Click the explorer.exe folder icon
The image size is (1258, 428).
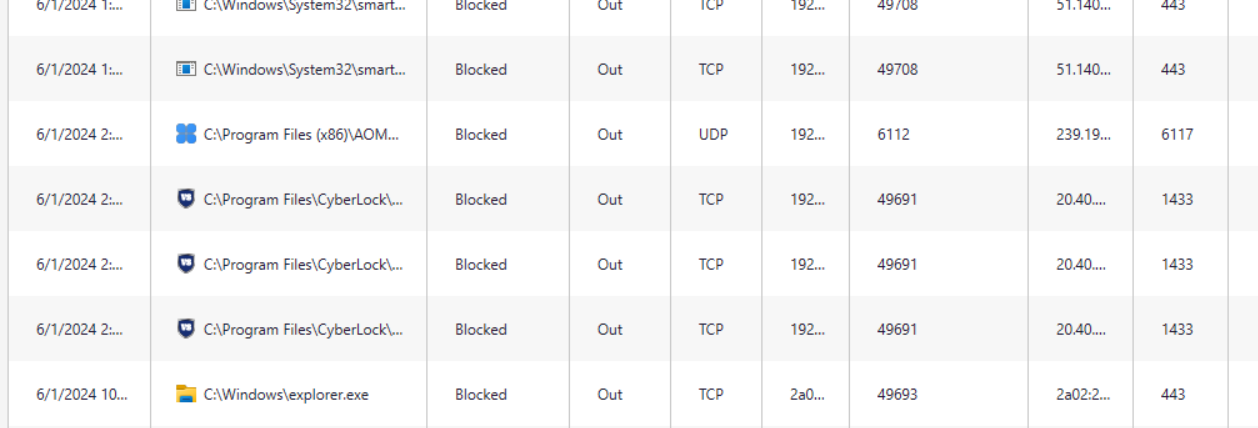[x=186, y=394]
